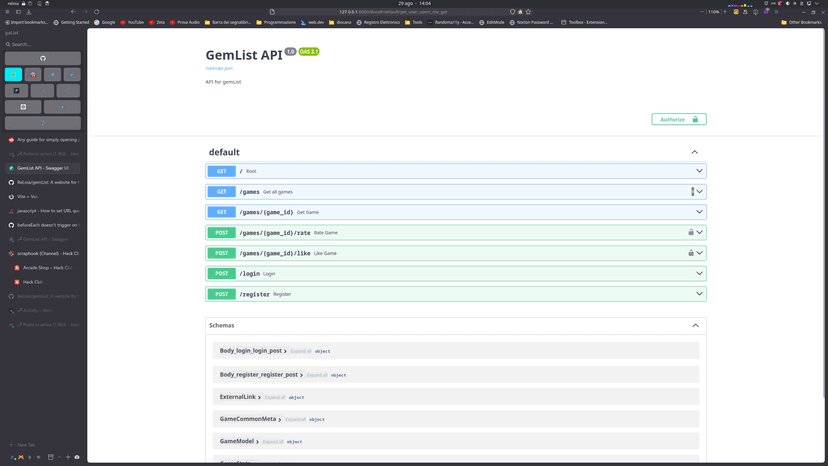828x466 pixels.
Task: Bookmark this page with the star icon
Action: [x=528, y=12]
